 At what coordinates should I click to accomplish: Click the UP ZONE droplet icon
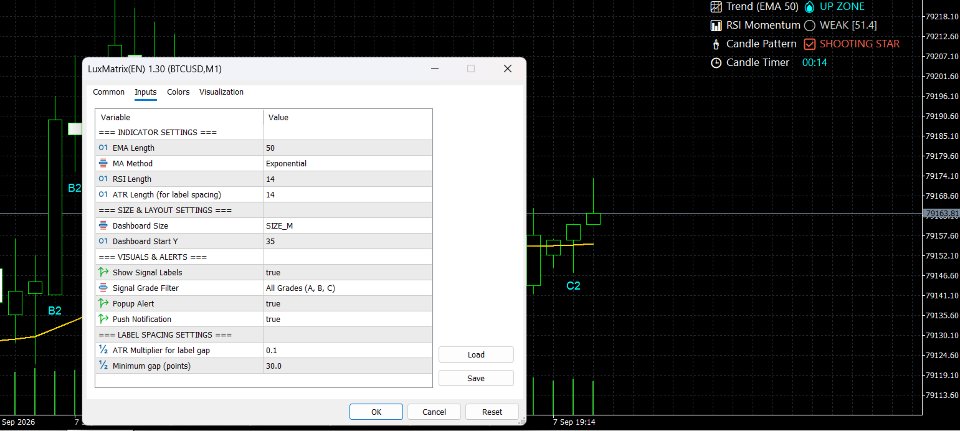(x=809, y=7)
